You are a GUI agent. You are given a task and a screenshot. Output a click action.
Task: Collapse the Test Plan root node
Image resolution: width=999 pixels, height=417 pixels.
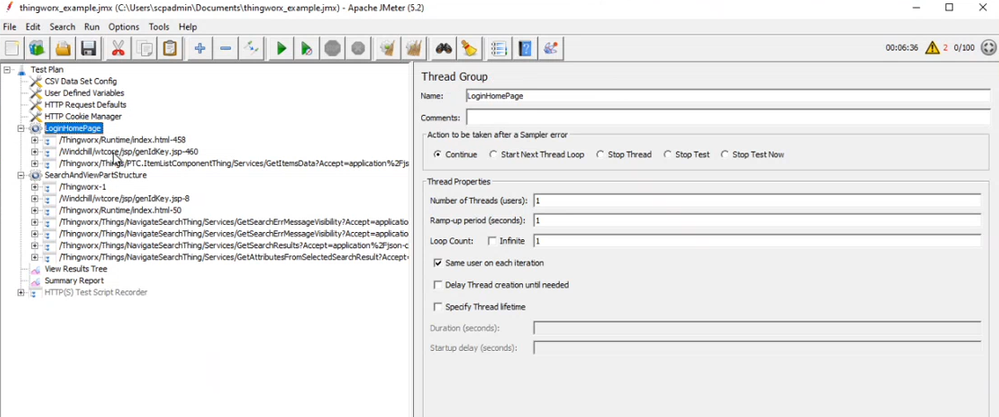pos(6,69)
